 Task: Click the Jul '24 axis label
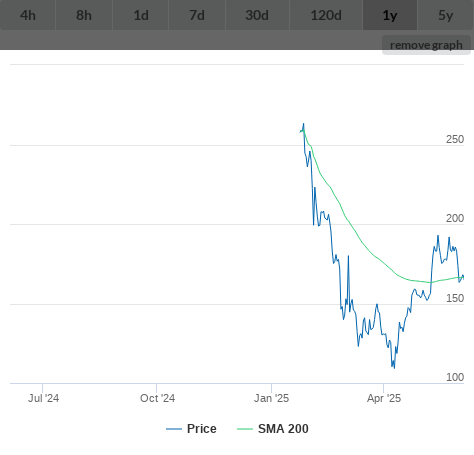(x=43, y=398)
